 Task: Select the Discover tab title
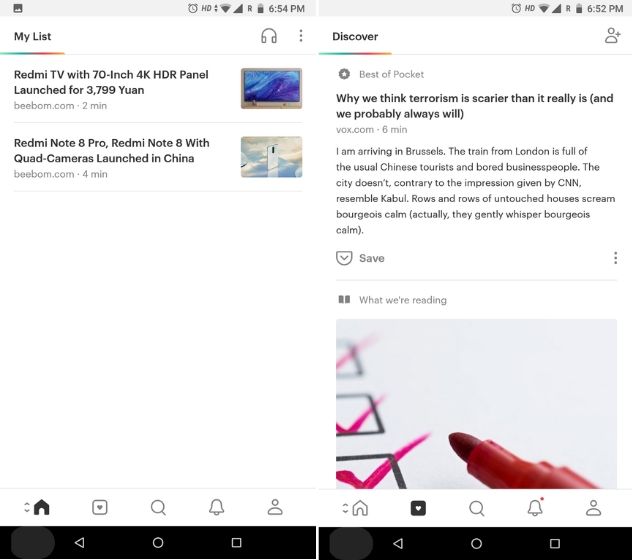coord(355,36)
